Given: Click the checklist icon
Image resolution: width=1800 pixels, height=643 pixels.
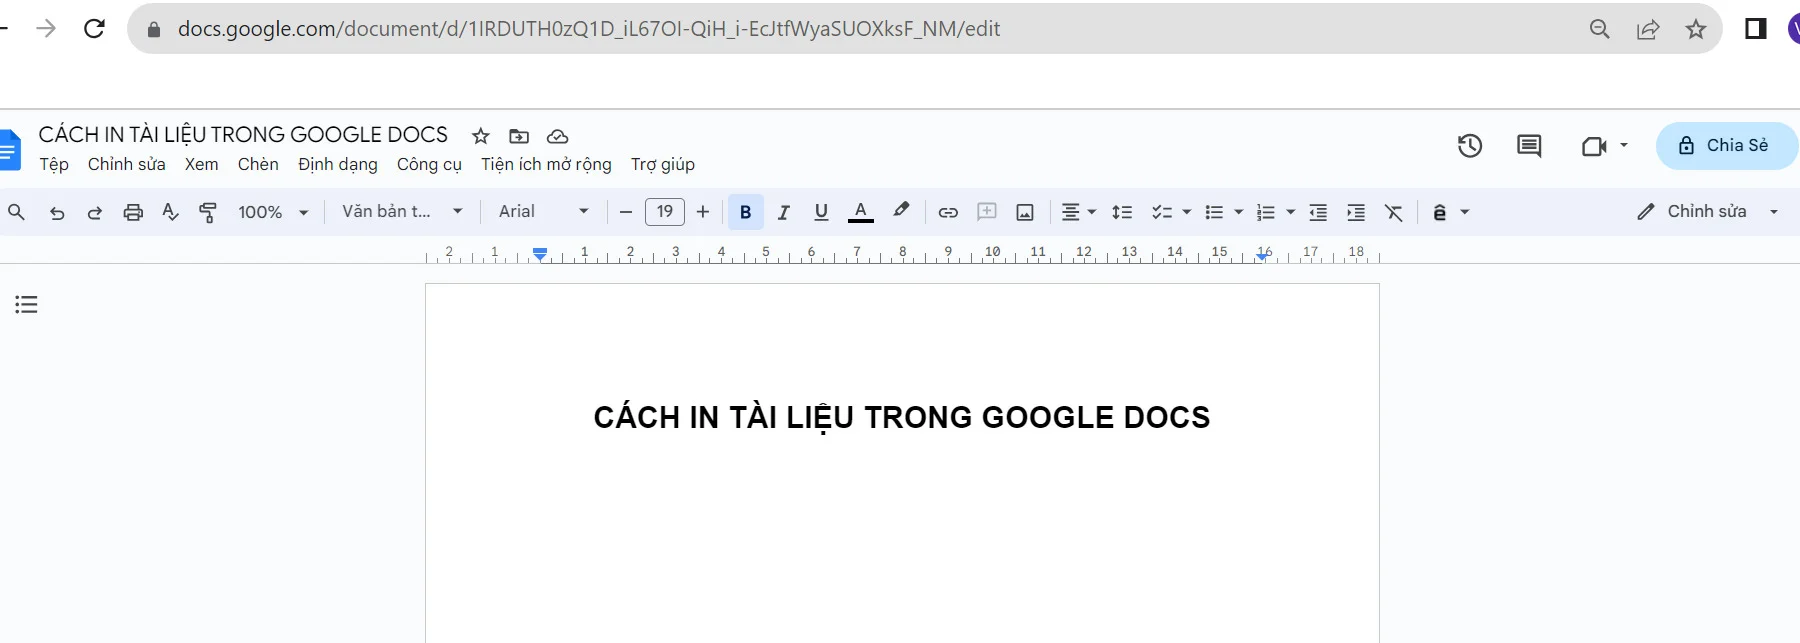Looking at the screenshot, I should [1161, 212].
